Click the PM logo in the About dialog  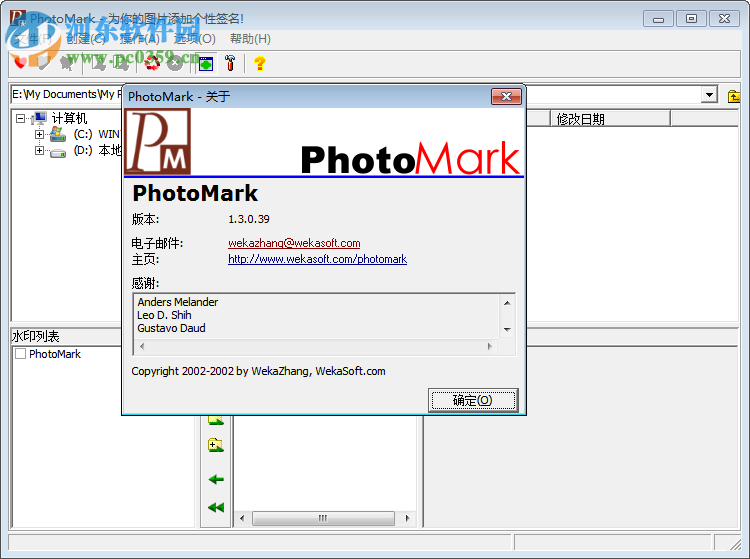(157, 142)
